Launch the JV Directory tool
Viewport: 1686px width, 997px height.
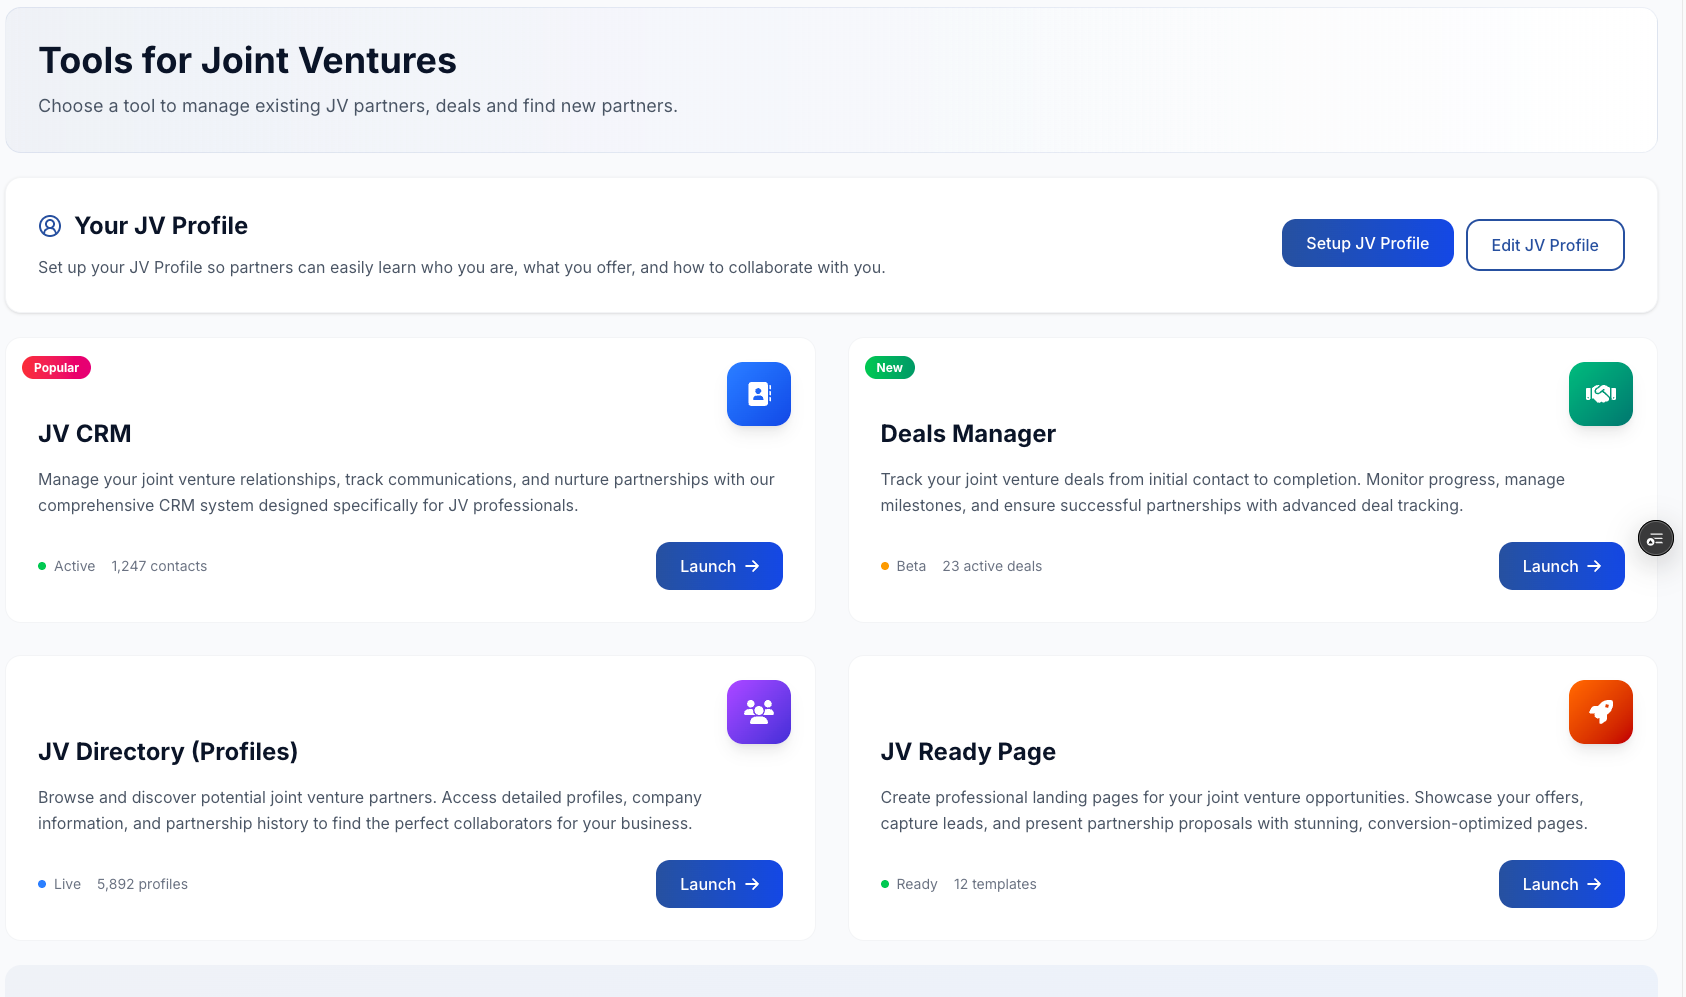719,884
